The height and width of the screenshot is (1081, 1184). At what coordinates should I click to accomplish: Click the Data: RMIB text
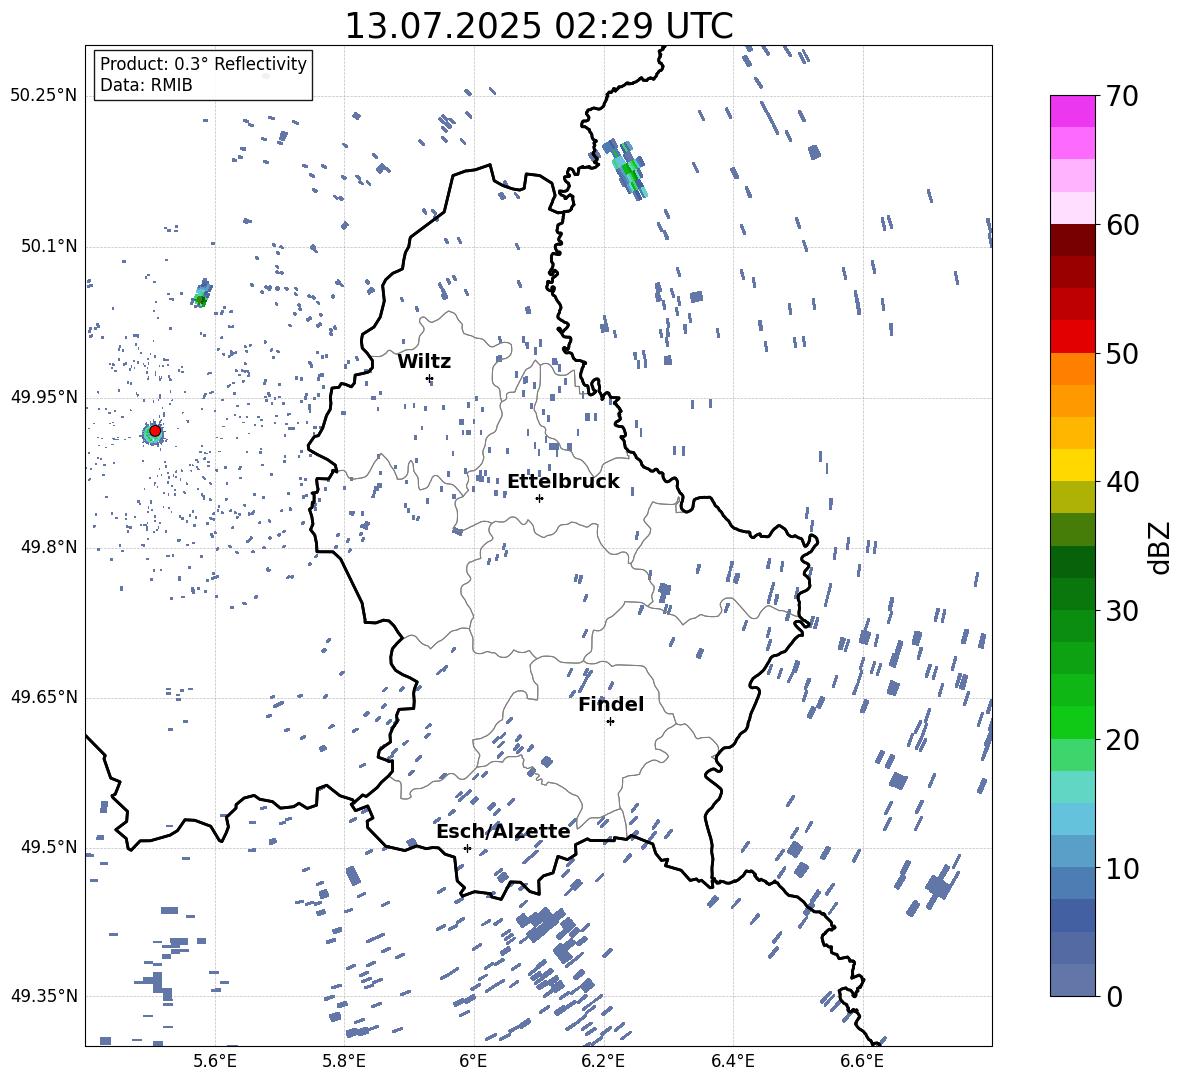(146, 85)
